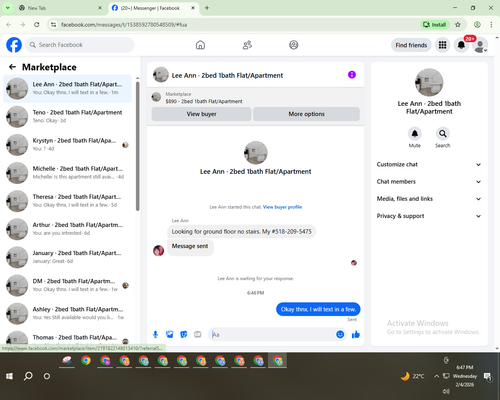The width and height of the screenshot is (500, 400).
Task: Click the 'Looking for ground floor' message
Action: [241, 232]
